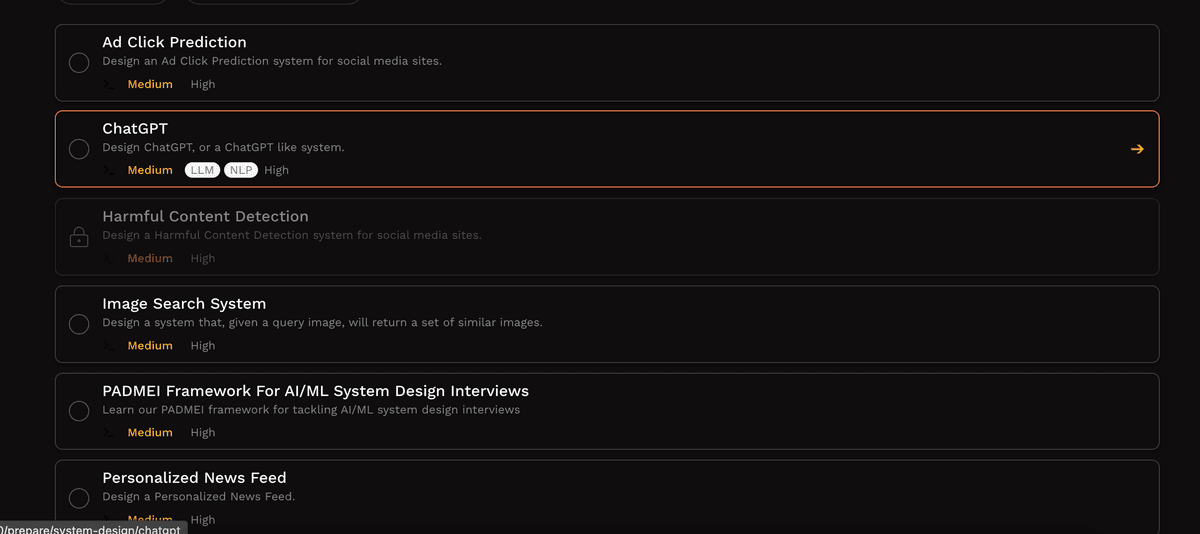Click 'Design an Ad Click Prediction system' description

tap(272, 61)
